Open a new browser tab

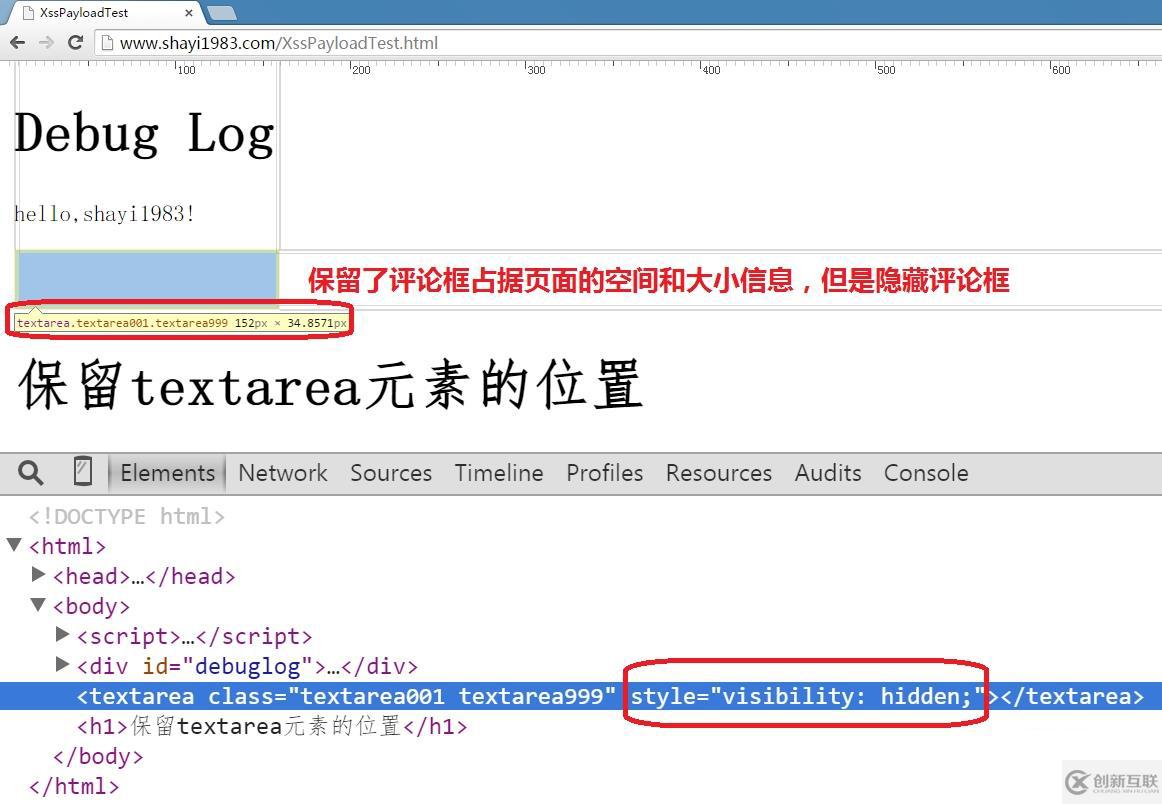coord(222,13)
